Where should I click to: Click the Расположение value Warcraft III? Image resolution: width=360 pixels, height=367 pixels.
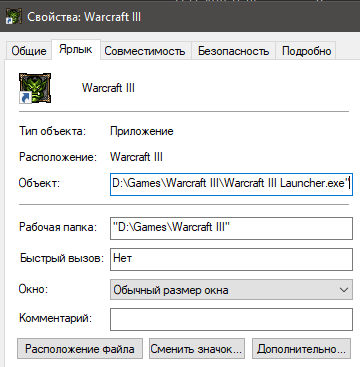tap(136, 157)
